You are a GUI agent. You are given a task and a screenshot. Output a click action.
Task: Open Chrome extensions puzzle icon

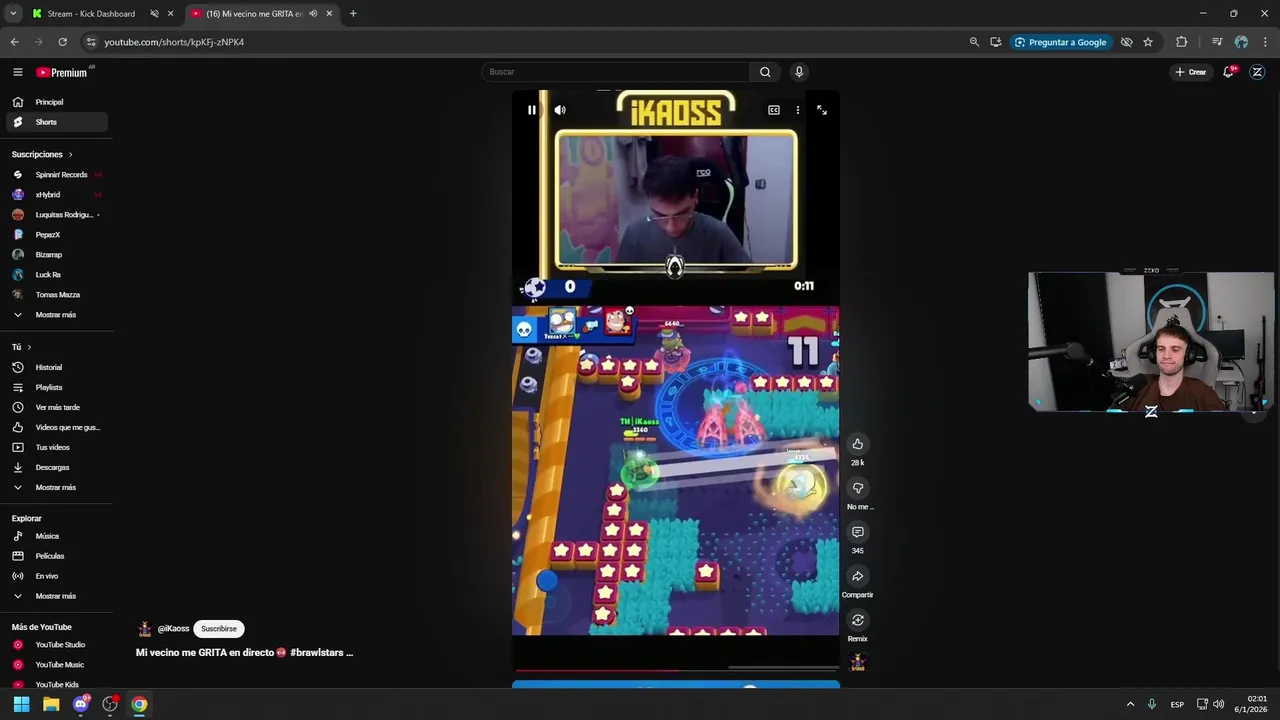click(x=1181, y=42)
